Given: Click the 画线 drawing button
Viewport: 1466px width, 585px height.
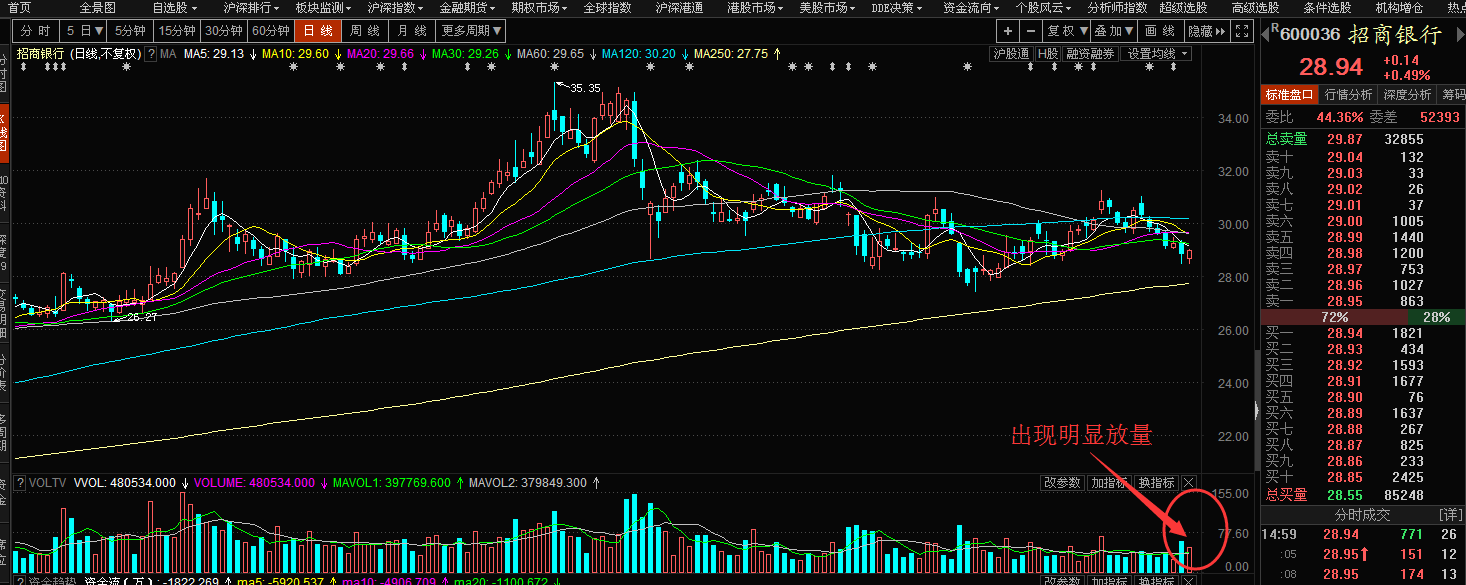Looking at the screenshot, I should click(1159, 31).
